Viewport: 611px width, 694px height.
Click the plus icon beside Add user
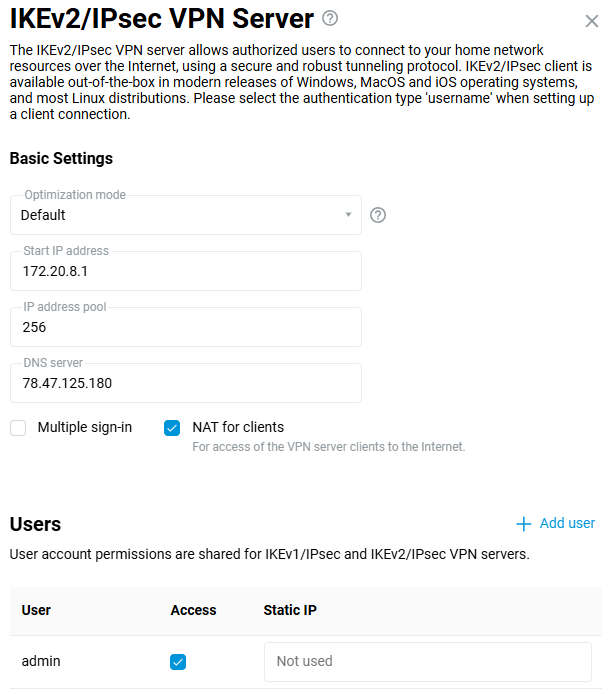tap(523, 524)
